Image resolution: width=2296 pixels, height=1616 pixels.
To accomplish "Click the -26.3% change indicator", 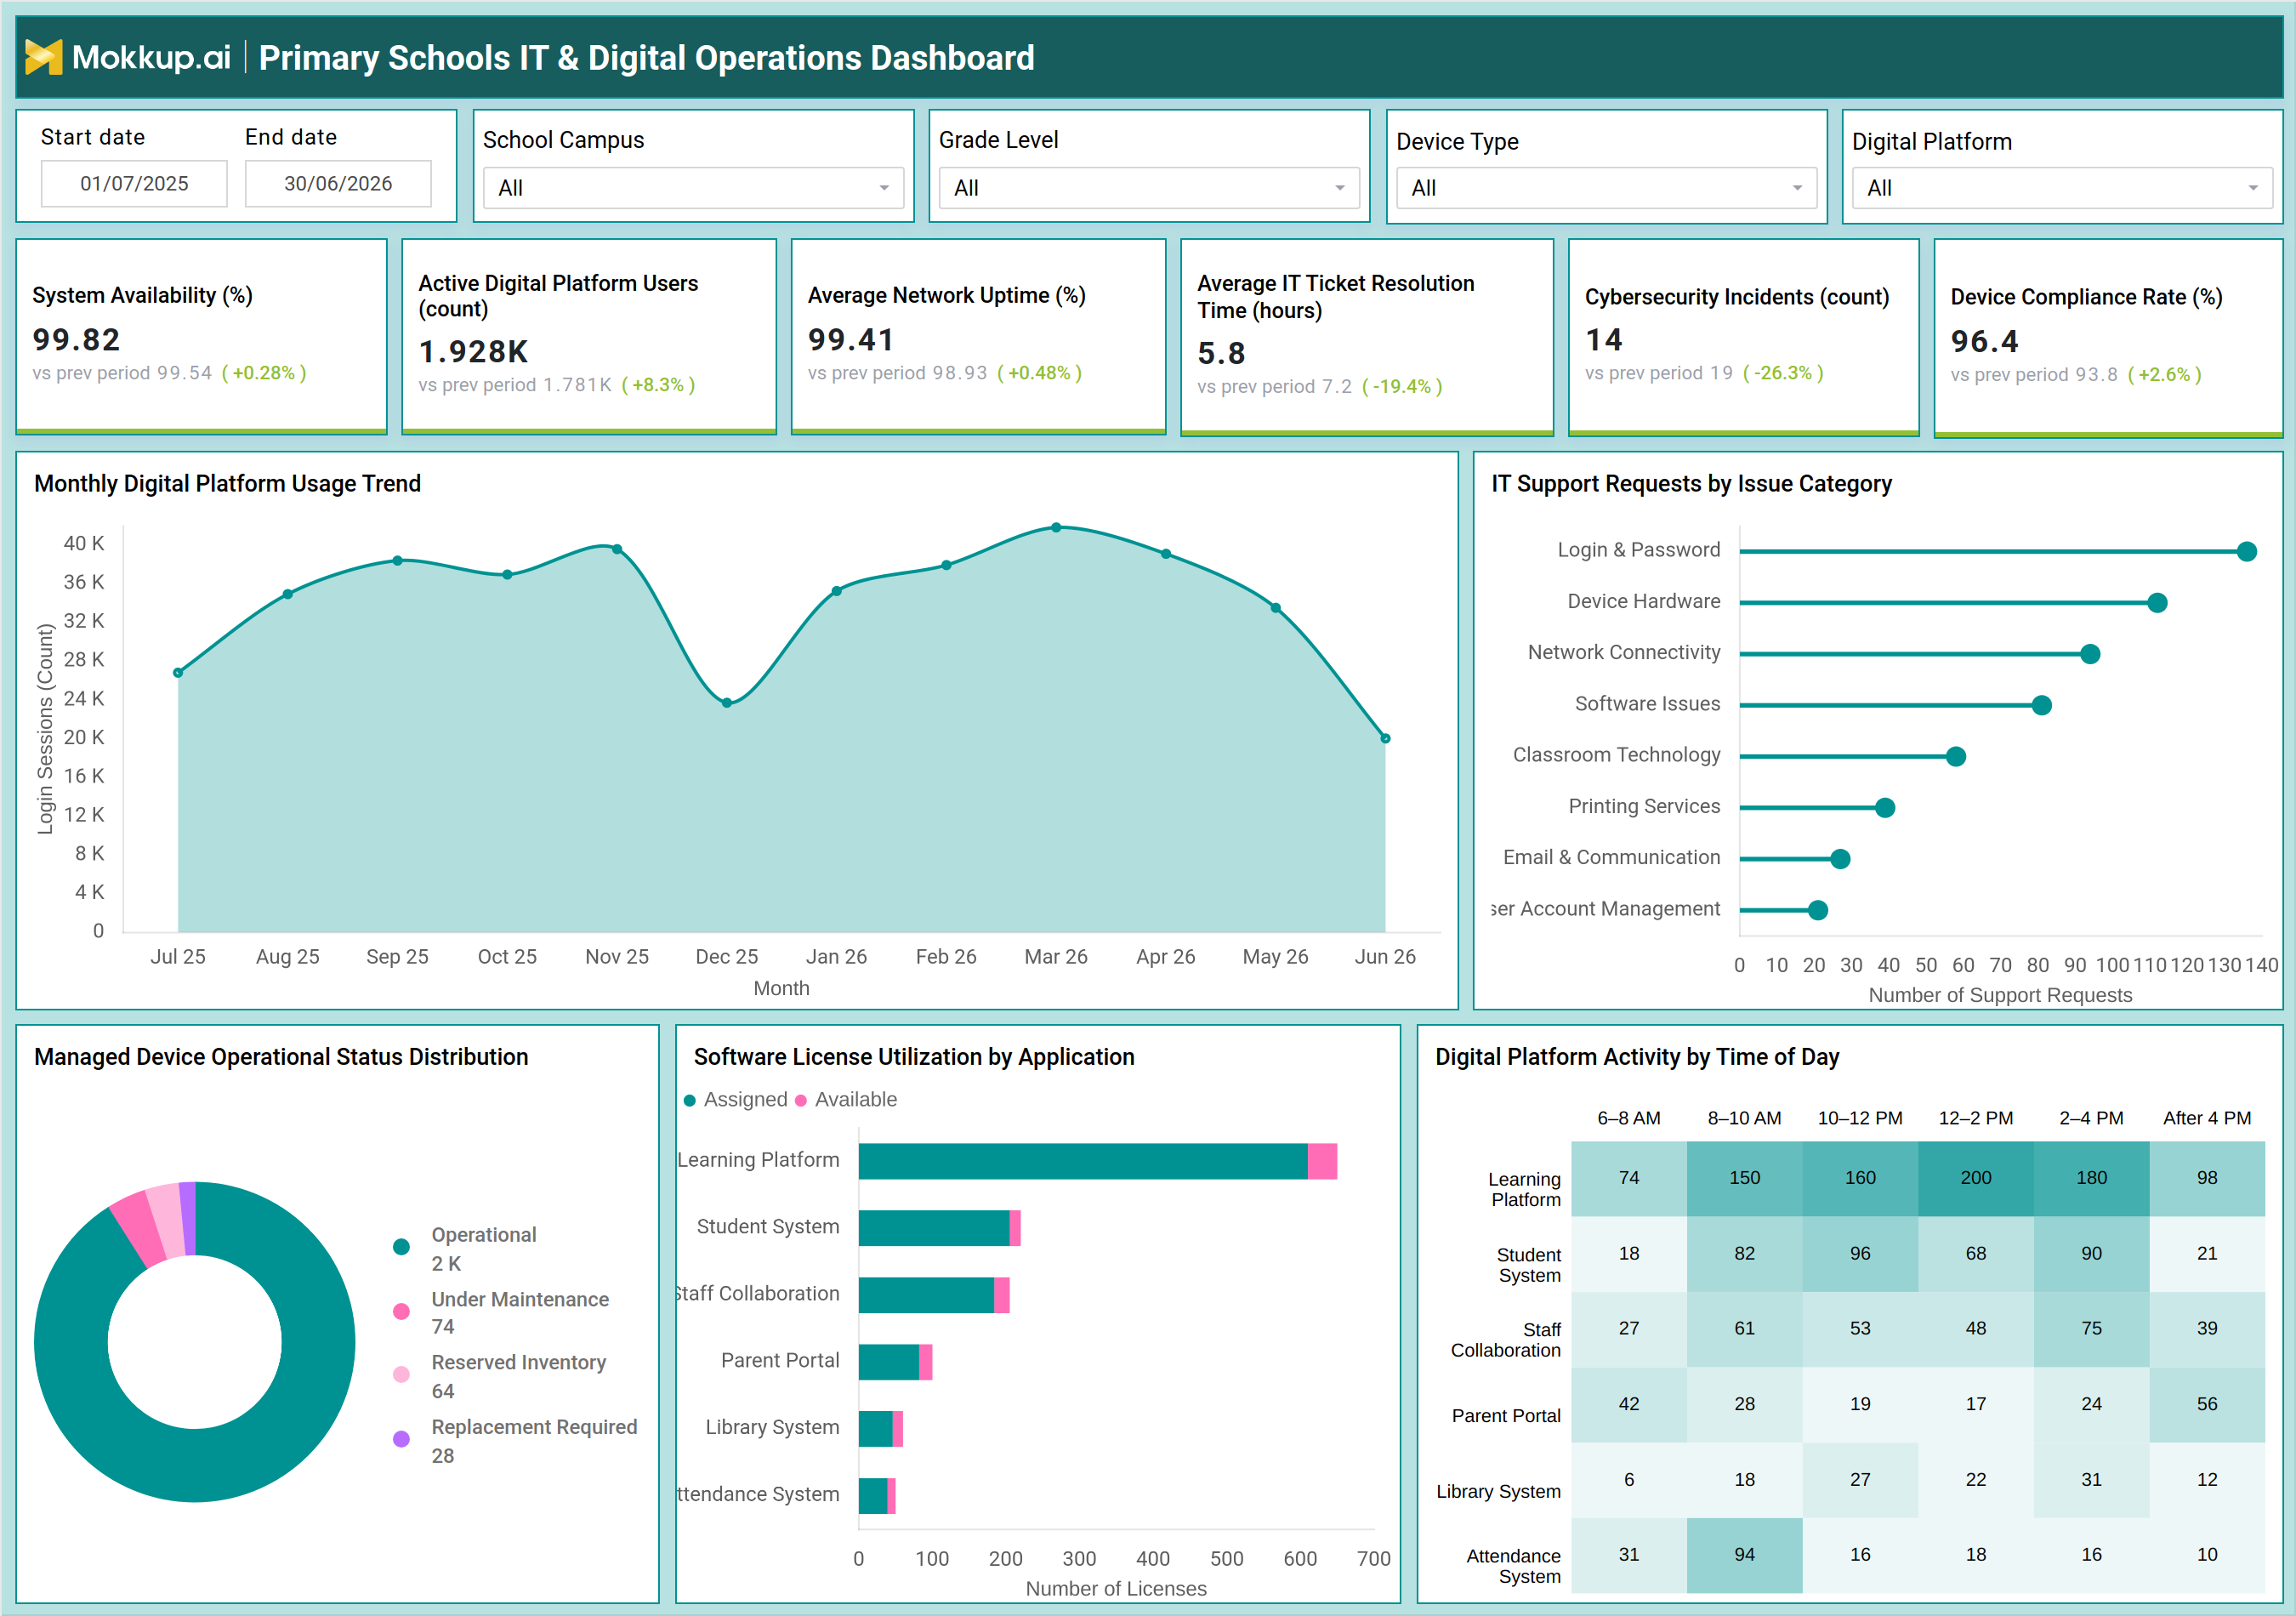I will point(1783,373).
